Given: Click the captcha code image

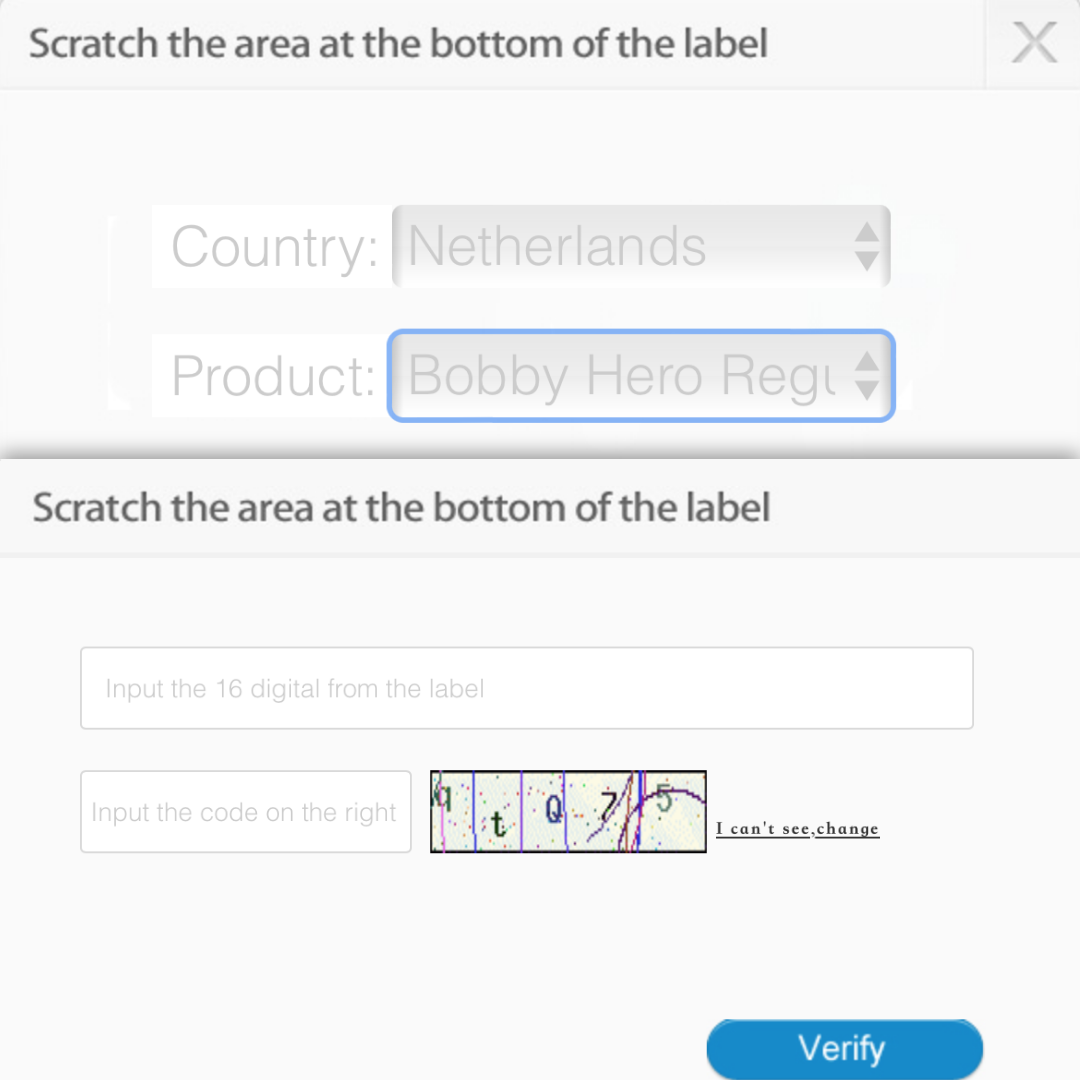Looking at the screenshot, I should pos(568,812).
